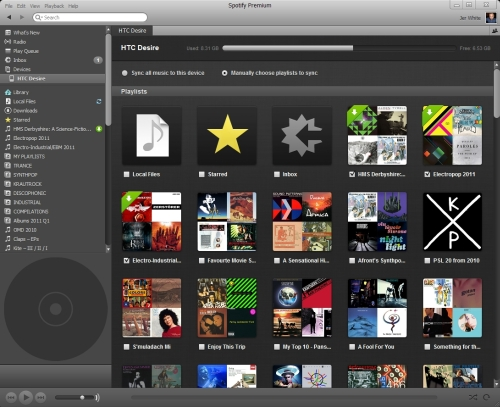Image resolution: width=500 pixels, height=407 pixels.
Task: Click the KP cover of PSL 20
Action: (x=452, y=222)
